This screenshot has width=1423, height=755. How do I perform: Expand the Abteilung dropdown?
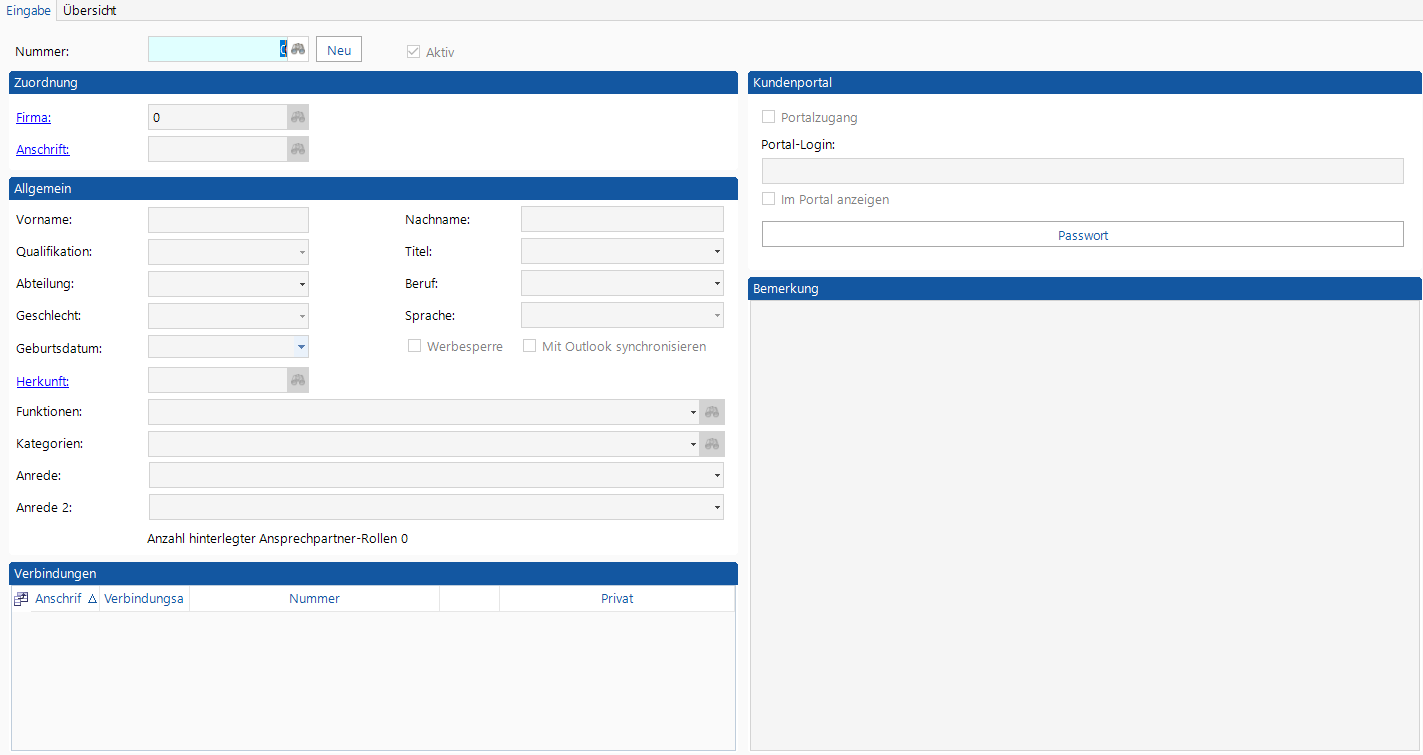click(x=302, y=284)
